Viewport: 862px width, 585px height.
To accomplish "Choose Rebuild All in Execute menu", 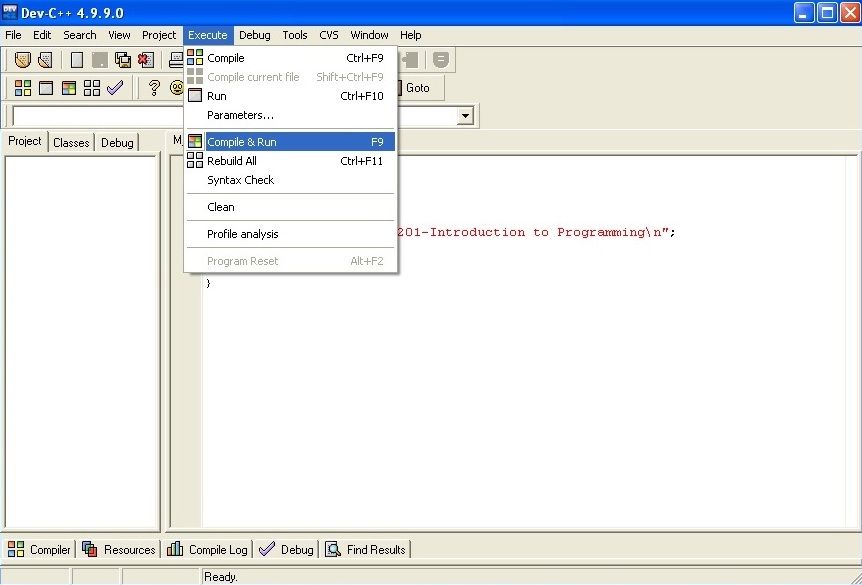I will pyautogui.click(x=290, y=161).
